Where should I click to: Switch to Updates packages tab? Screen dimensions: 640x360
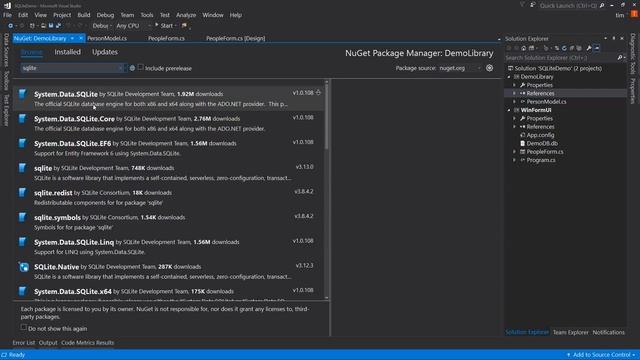(105, 52)
